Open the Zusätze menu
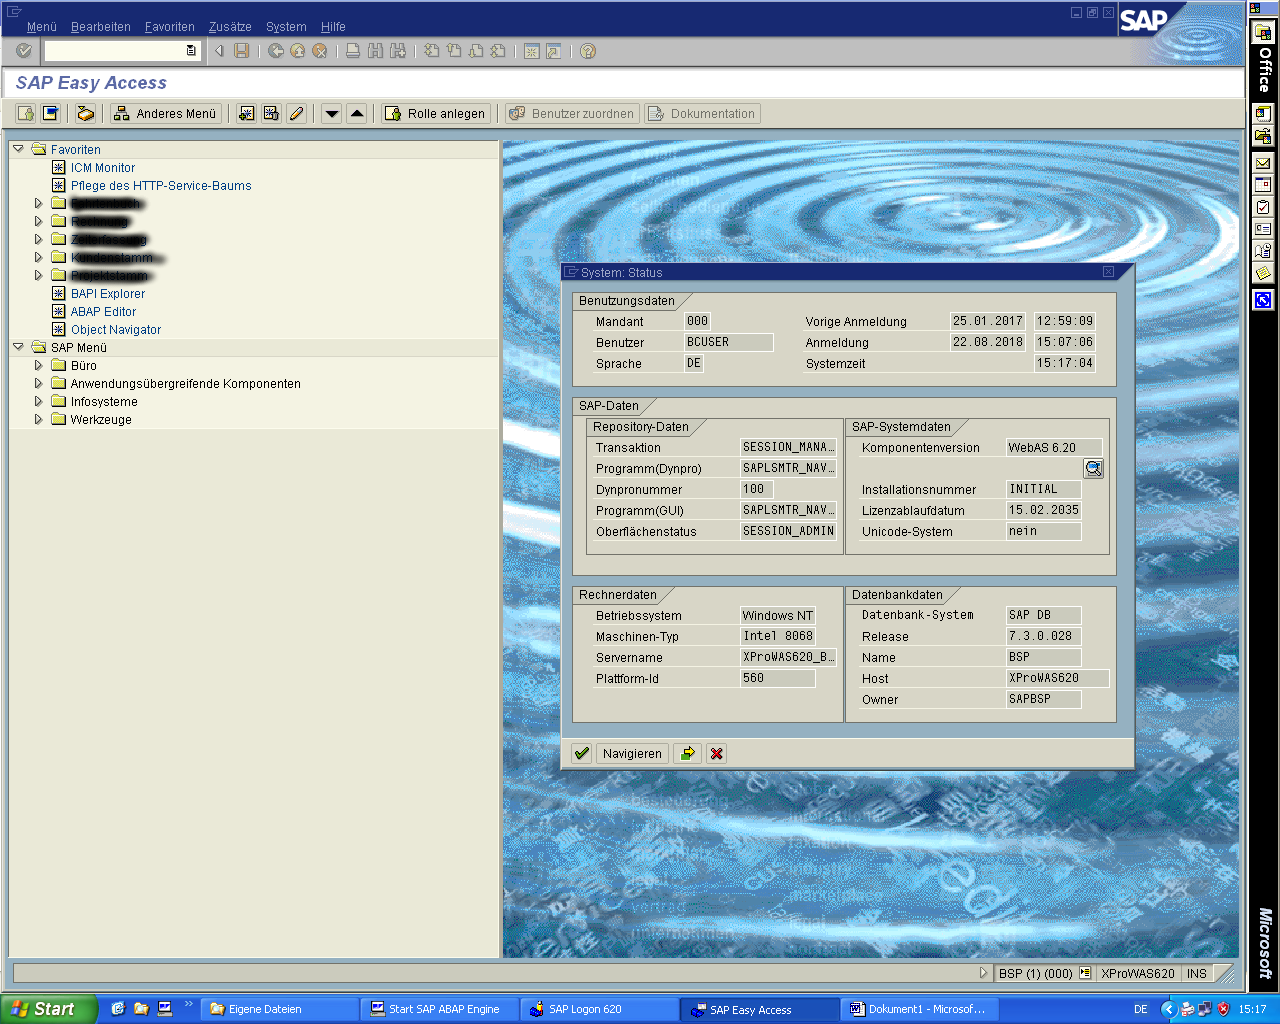This screenshot has width=1280, height=1024. point(230,27)
